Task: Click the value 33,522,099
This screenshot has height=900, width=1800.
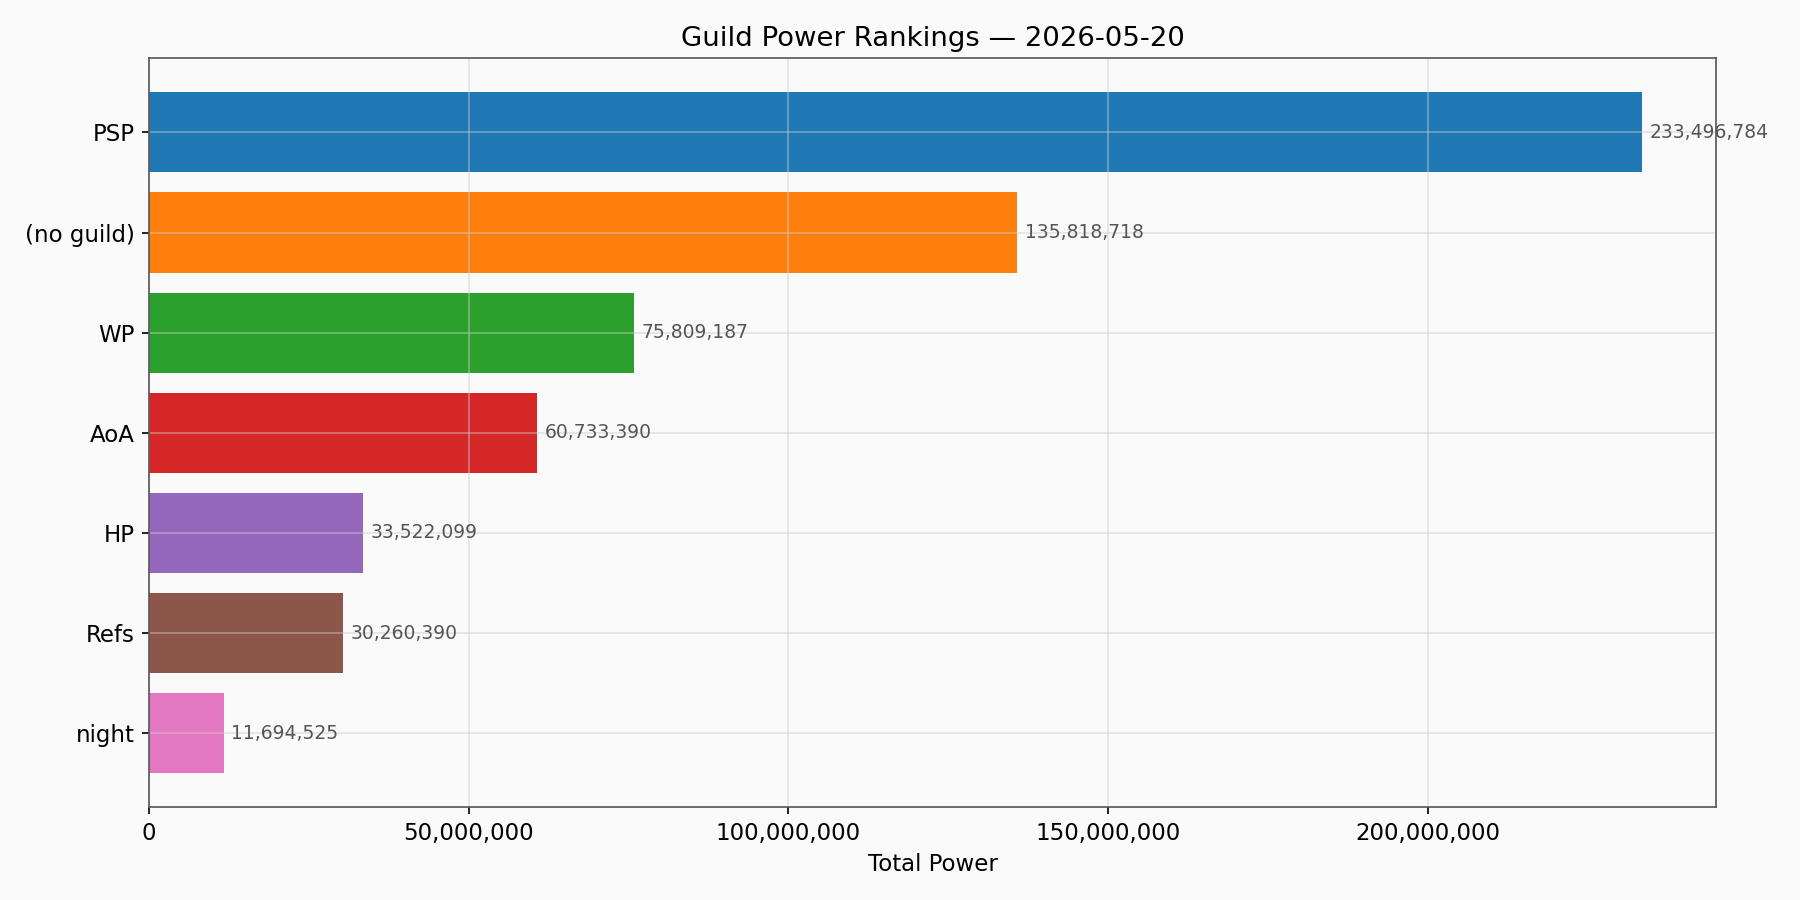Action: (424, 532)
